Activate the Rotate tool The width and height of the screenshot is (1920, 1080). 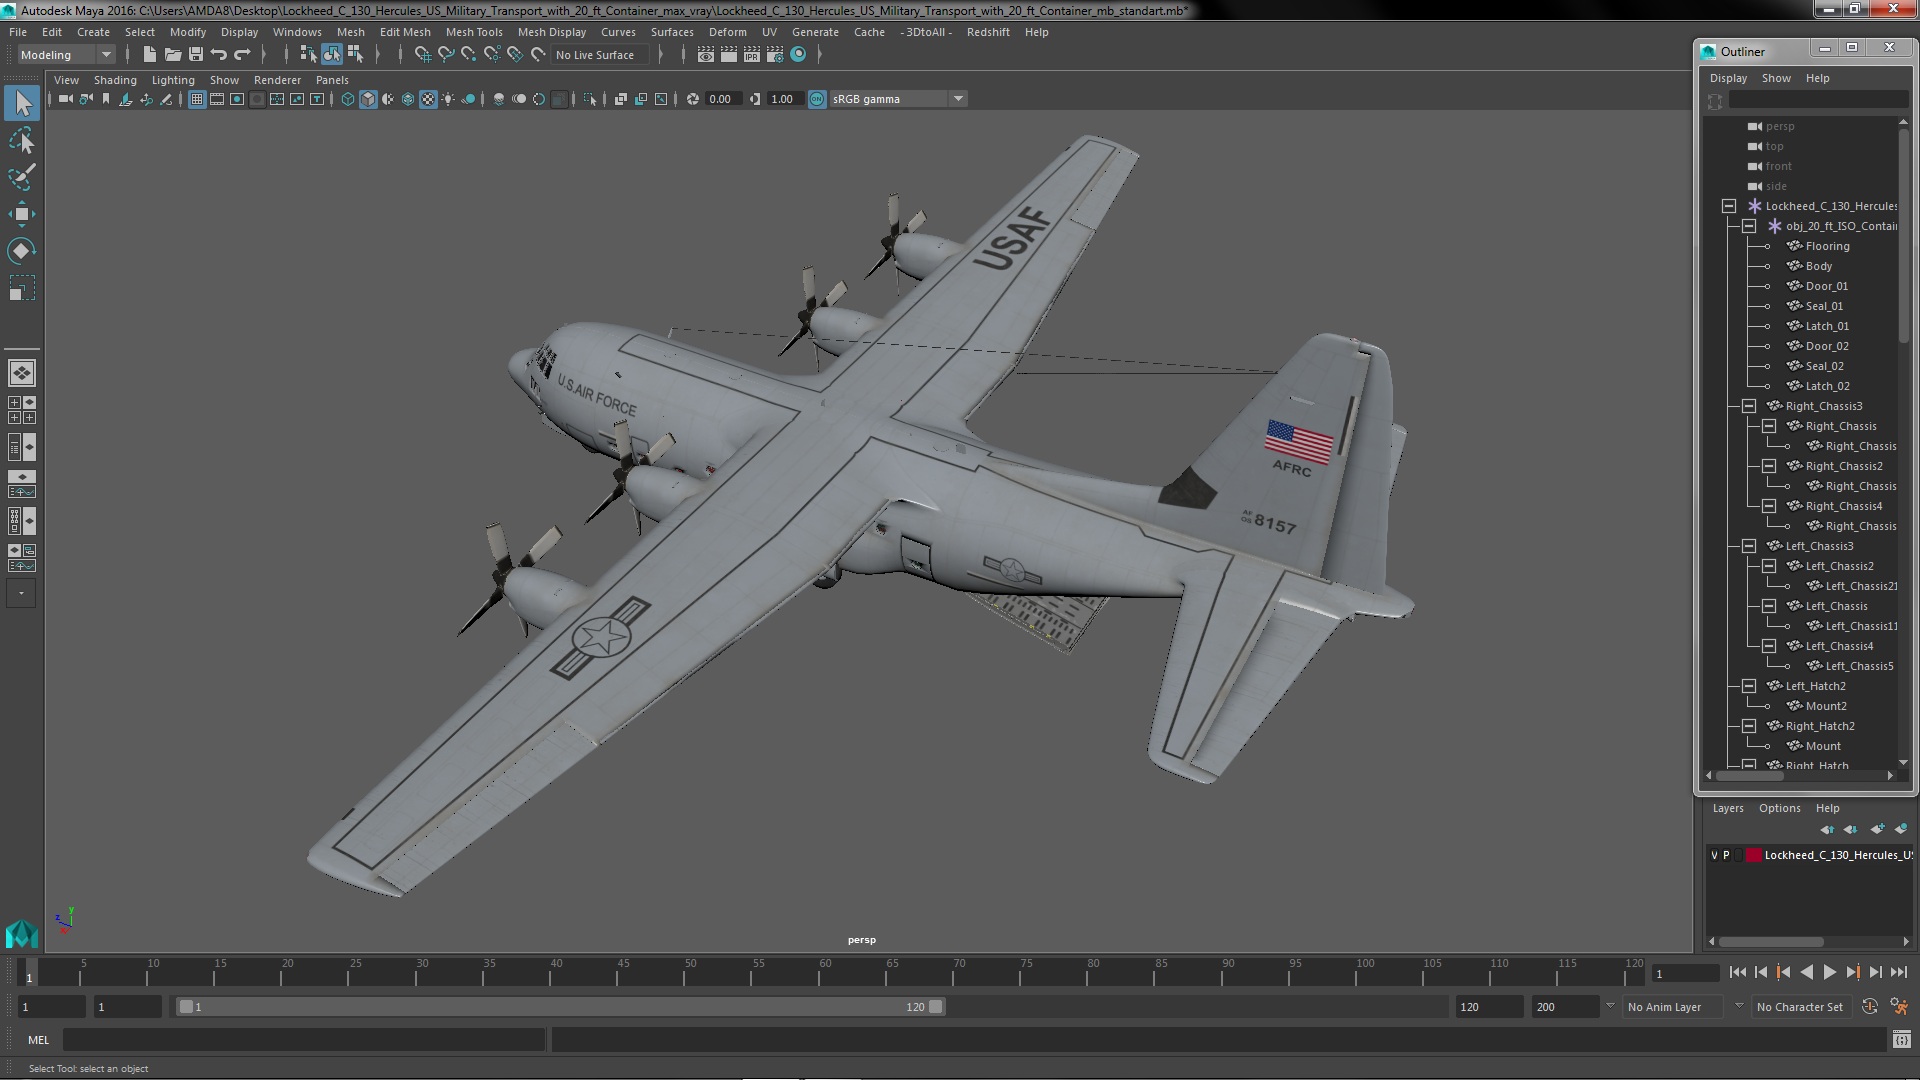22,250
